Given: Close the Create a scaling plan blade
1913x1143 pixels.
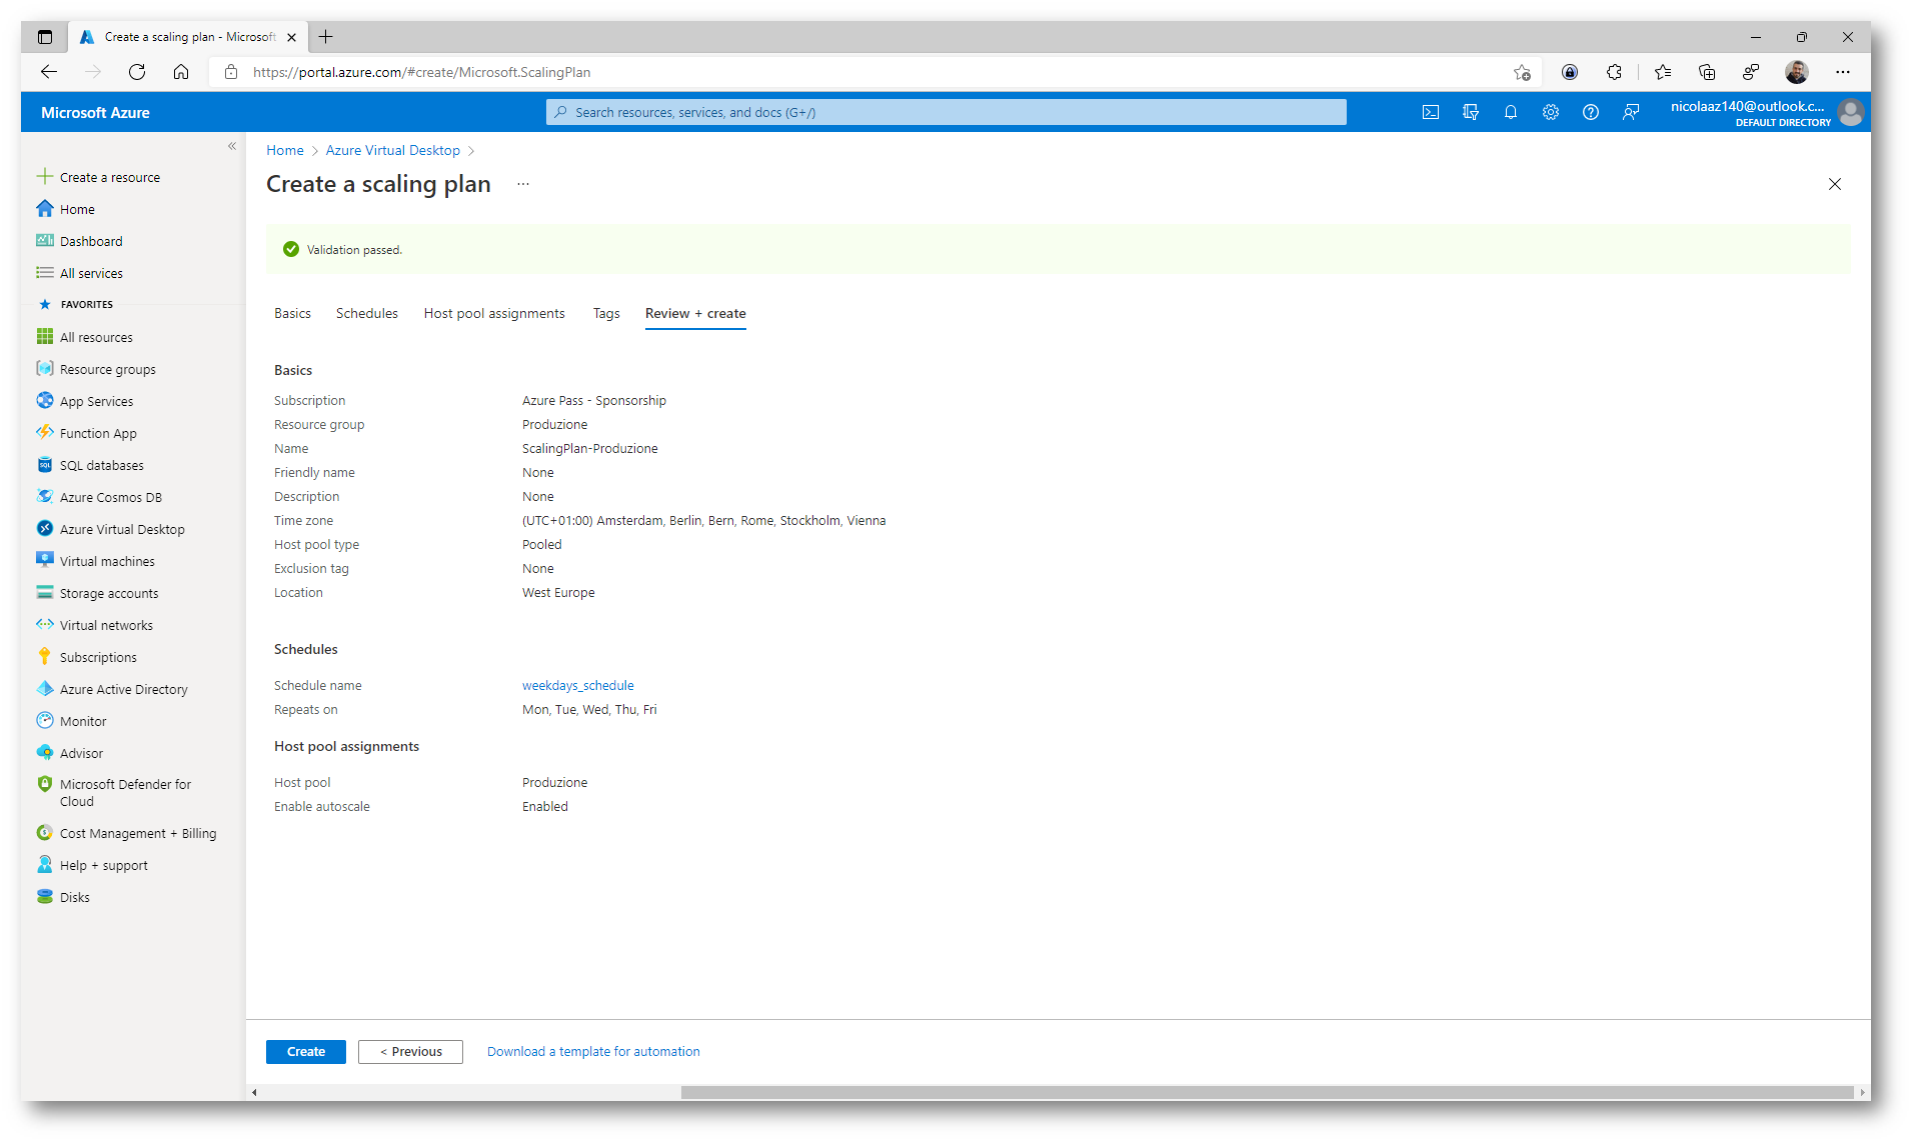Looking at the screenshot, I should pos(1835,184).
